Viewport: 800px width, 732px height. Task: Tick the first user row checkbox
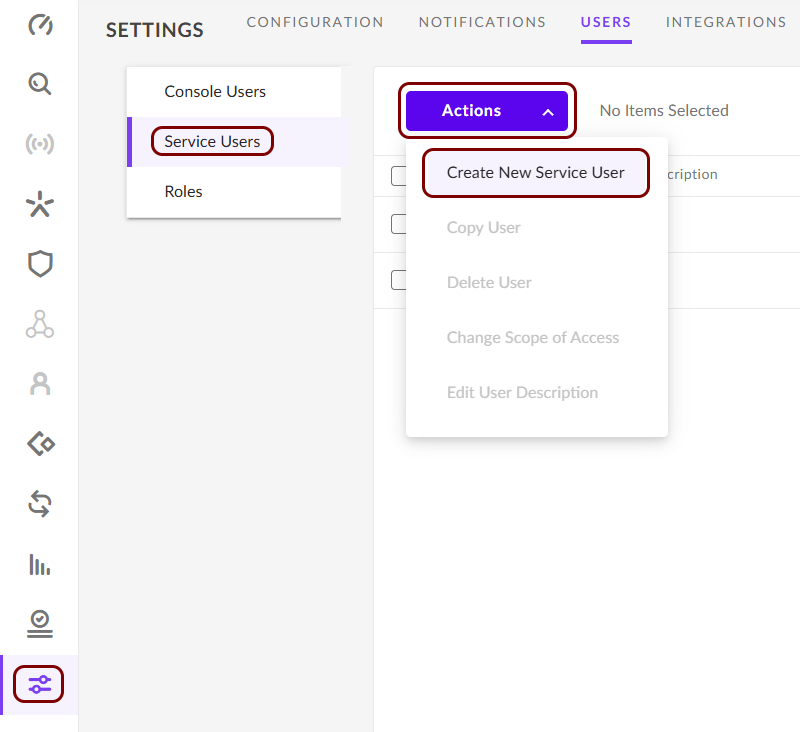click(399, 224)
